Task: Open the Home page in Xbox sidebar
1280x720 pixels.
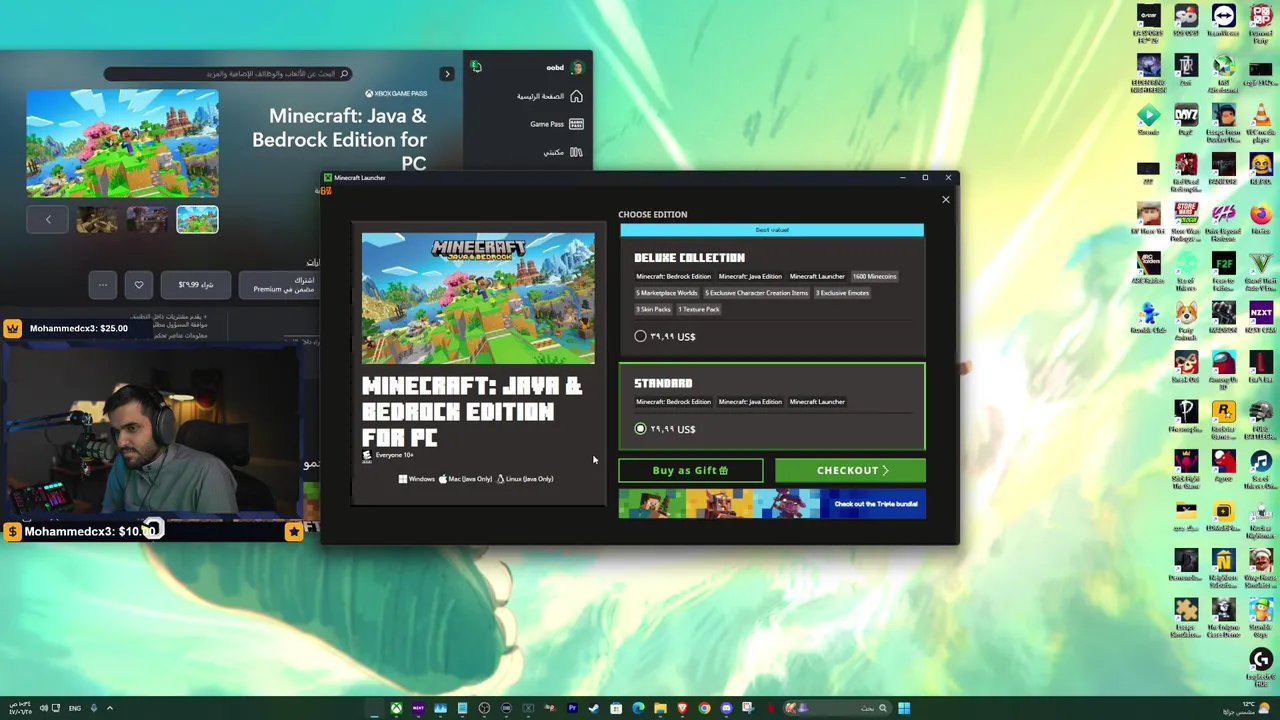Action: click(549, 97)
